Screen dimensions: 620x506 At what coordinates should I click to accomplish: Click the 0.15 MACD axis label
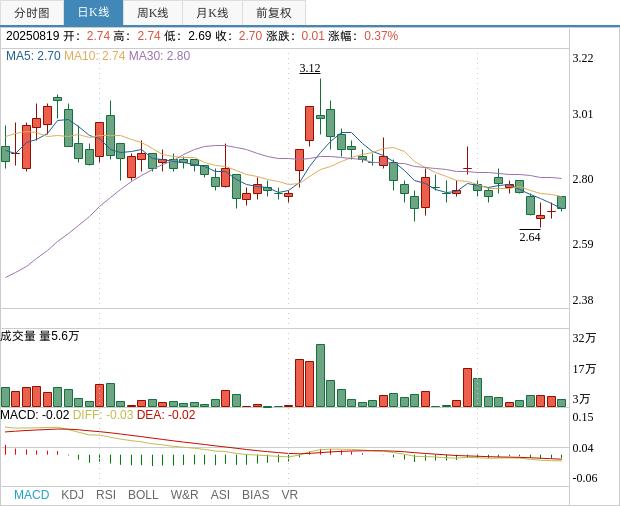pyautogui.click(x=583, y=417)
